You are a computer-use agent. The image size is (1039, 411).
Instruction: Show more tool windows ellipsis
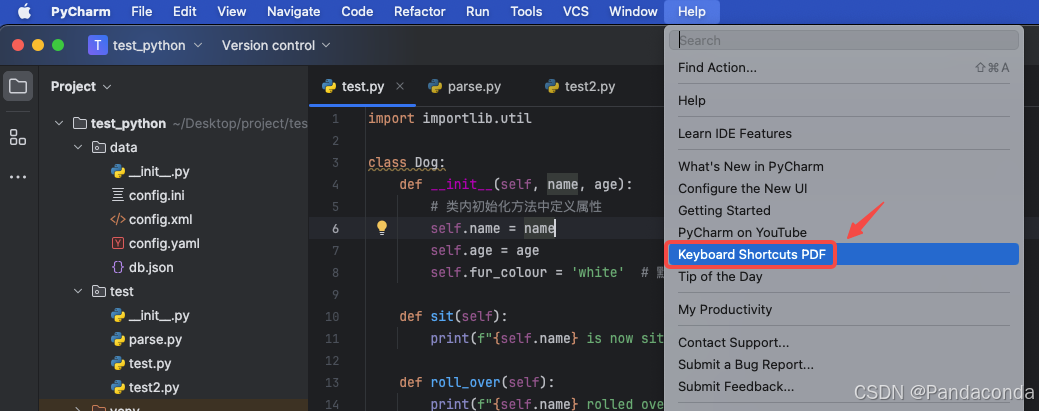click(x=18, y=177)
